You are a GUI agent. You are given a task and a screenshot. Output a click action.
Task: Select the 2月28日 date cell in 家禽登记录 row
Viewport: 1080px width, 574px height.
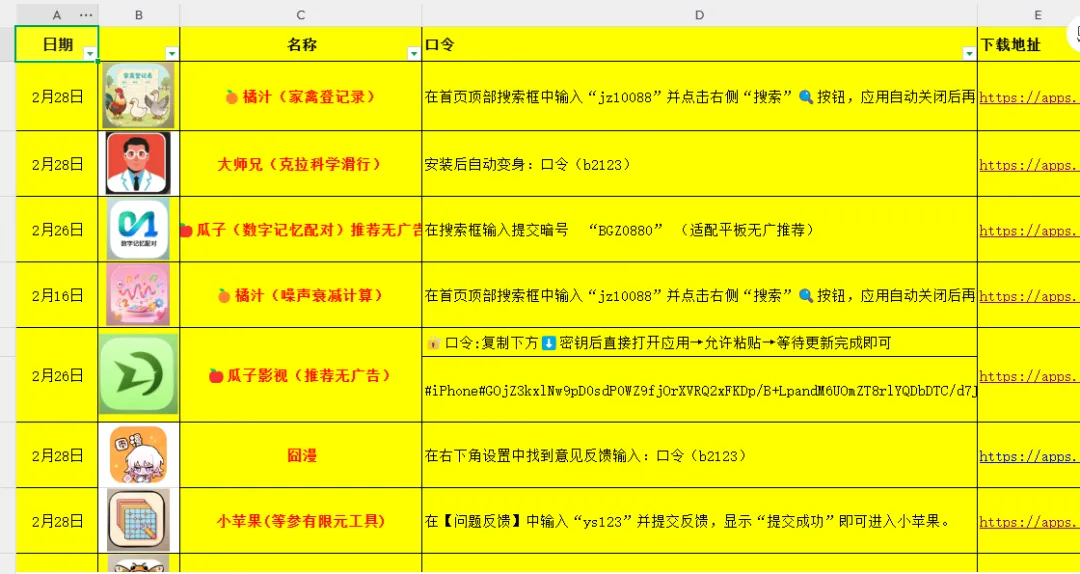click(56, 96)
